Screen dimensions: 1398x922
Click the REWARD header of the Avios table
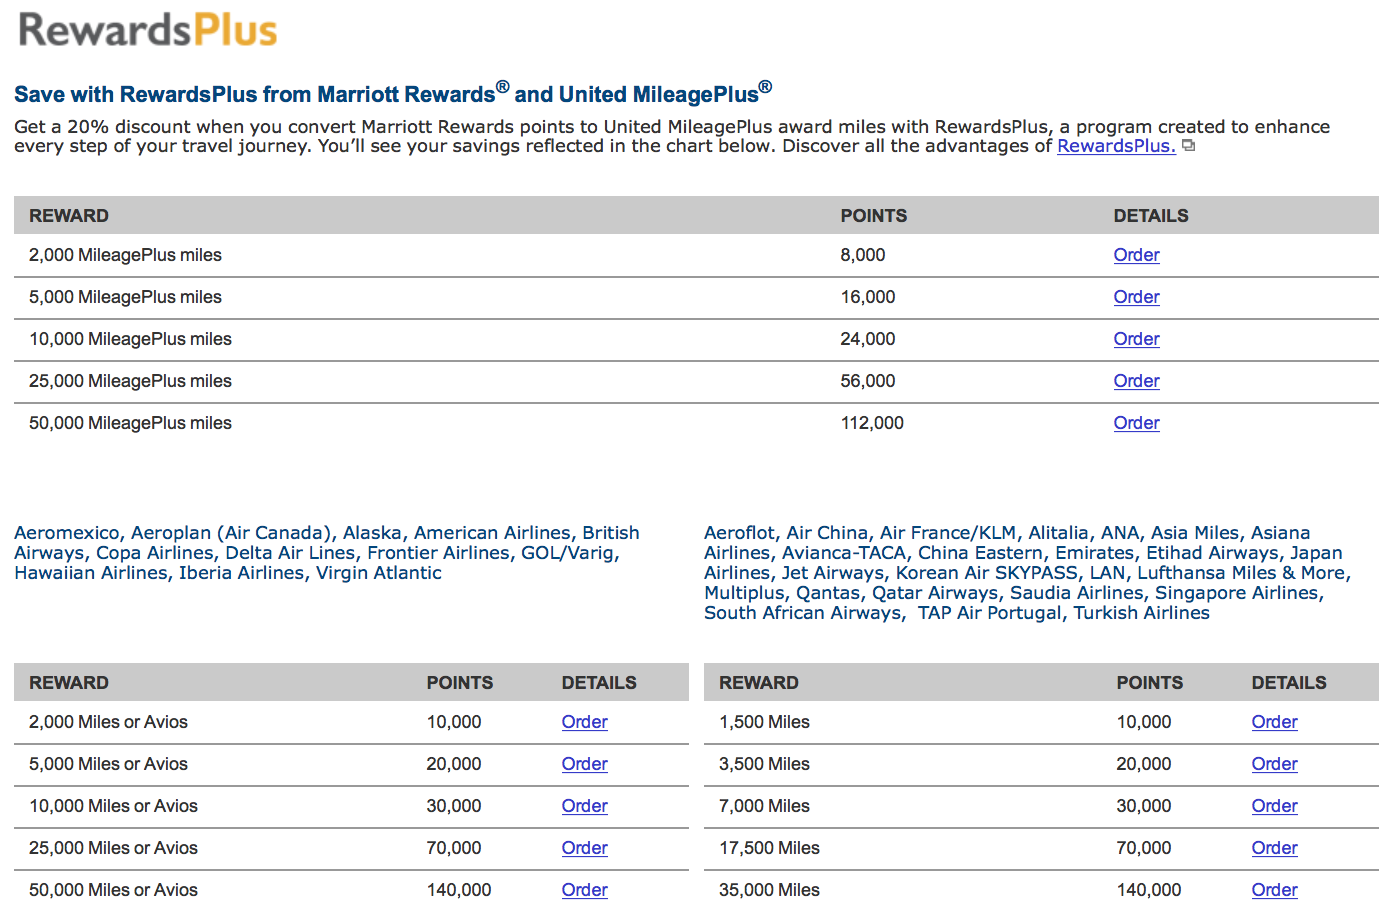(x=69, y=683)
